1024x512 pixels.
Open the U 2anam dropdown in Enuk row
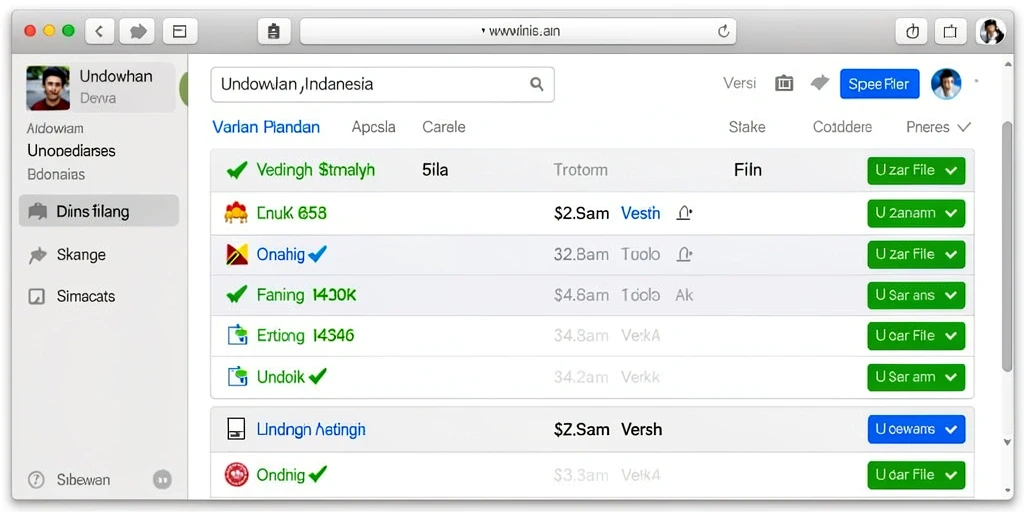pos(916,213)
